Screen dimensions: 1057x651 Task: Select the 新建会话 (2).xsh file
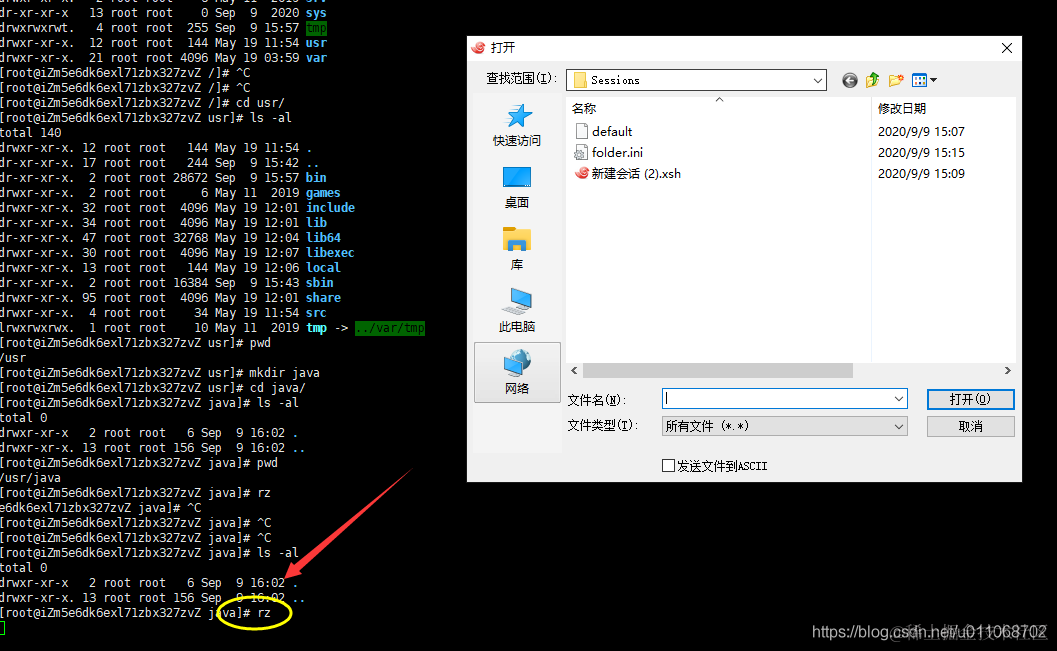[x=628, y=173]
